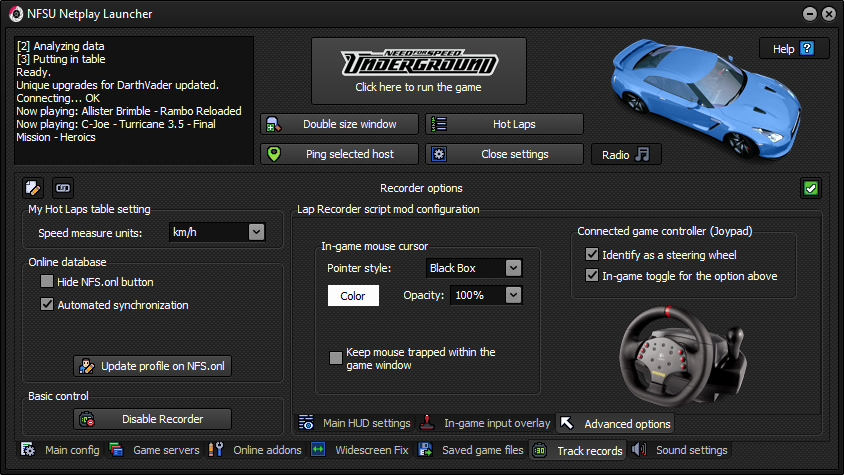Open Hot Laps button label
Image resolution: width=844 pixels, height=475 pixels.
(514, 124)
